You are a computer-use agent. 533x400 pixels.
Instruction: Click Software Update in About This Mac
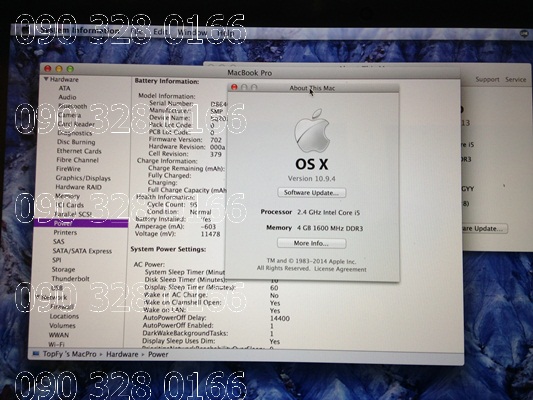[312, 193]
